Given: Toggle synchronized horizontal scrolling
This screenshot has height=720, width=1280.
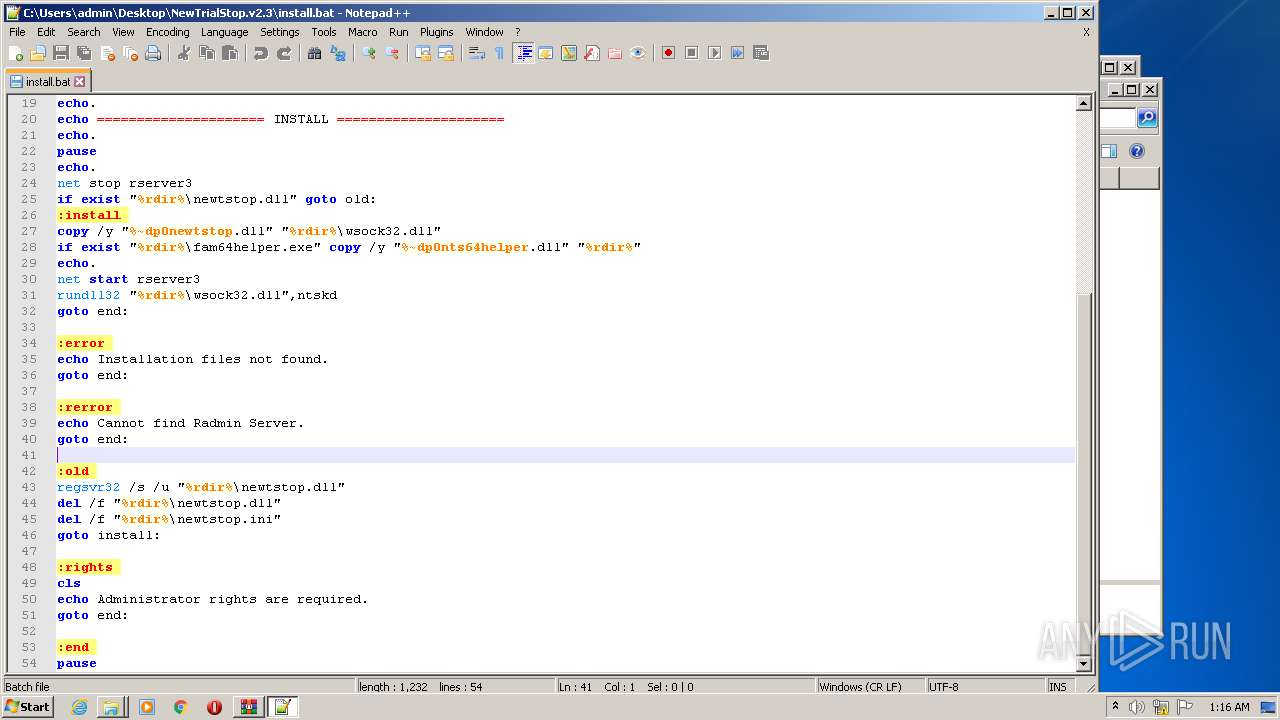Looking at the screenshot, I should tap(446, 53).
